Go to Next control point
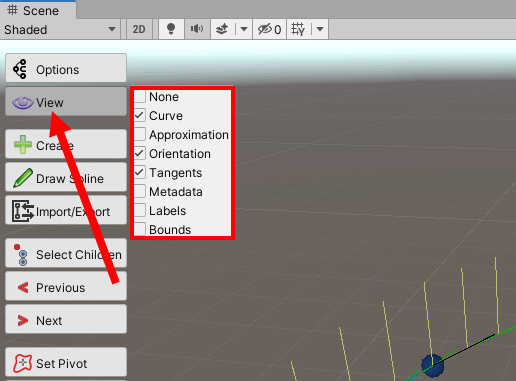 (66, 319)
